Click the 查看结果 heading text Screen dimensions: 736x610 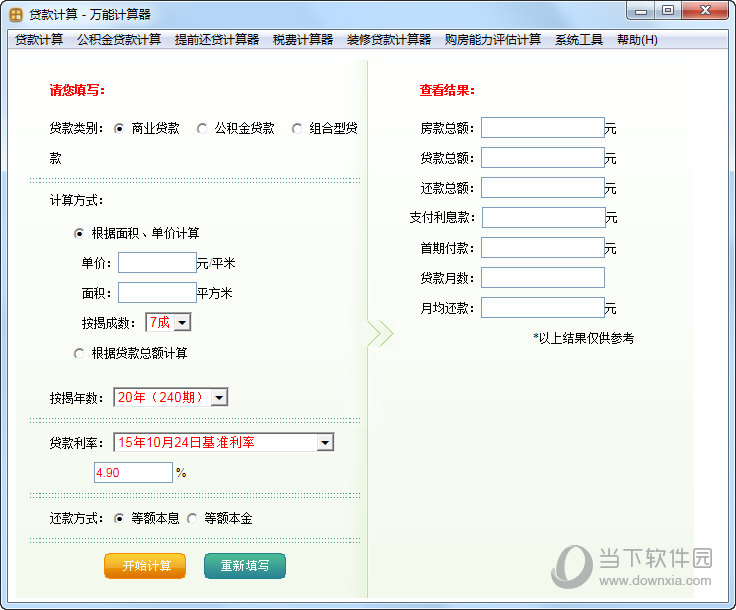click(x=447, y=90)
